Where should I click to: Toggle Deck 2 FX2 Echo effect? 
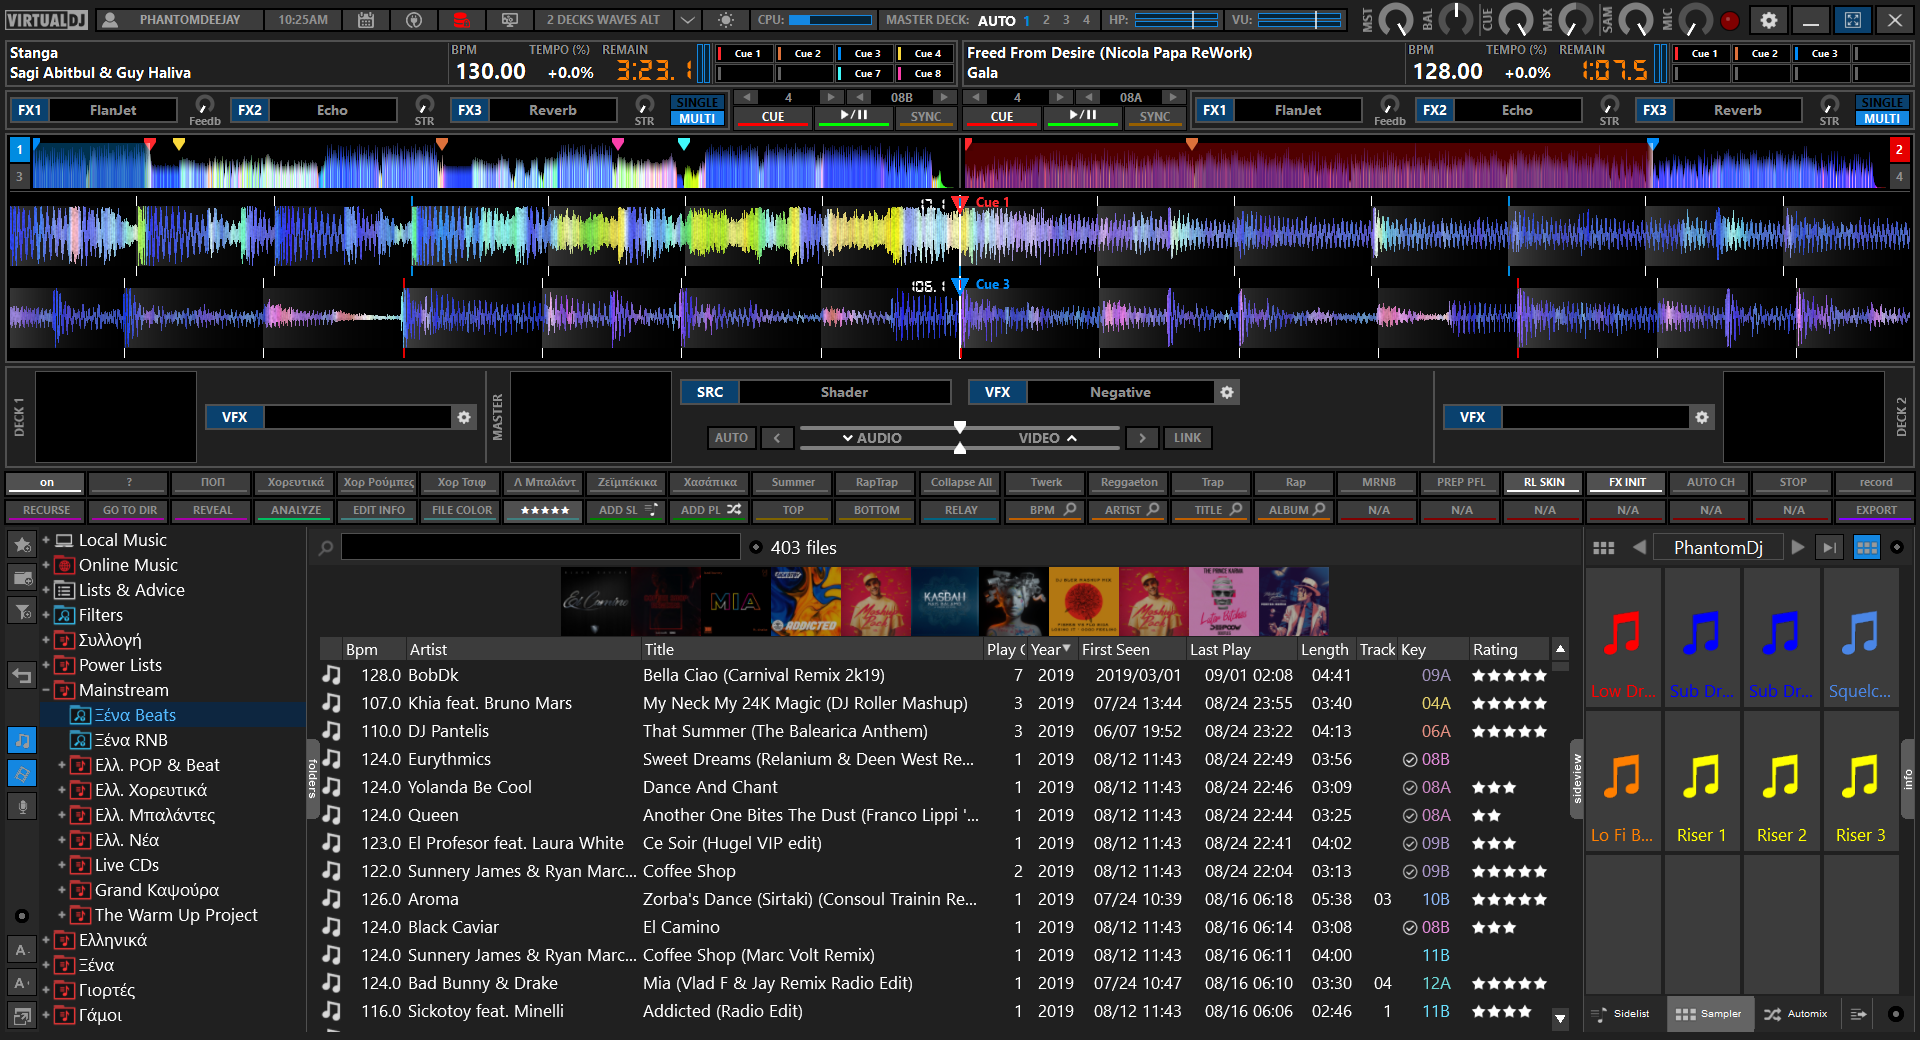tap(1435, 110)
